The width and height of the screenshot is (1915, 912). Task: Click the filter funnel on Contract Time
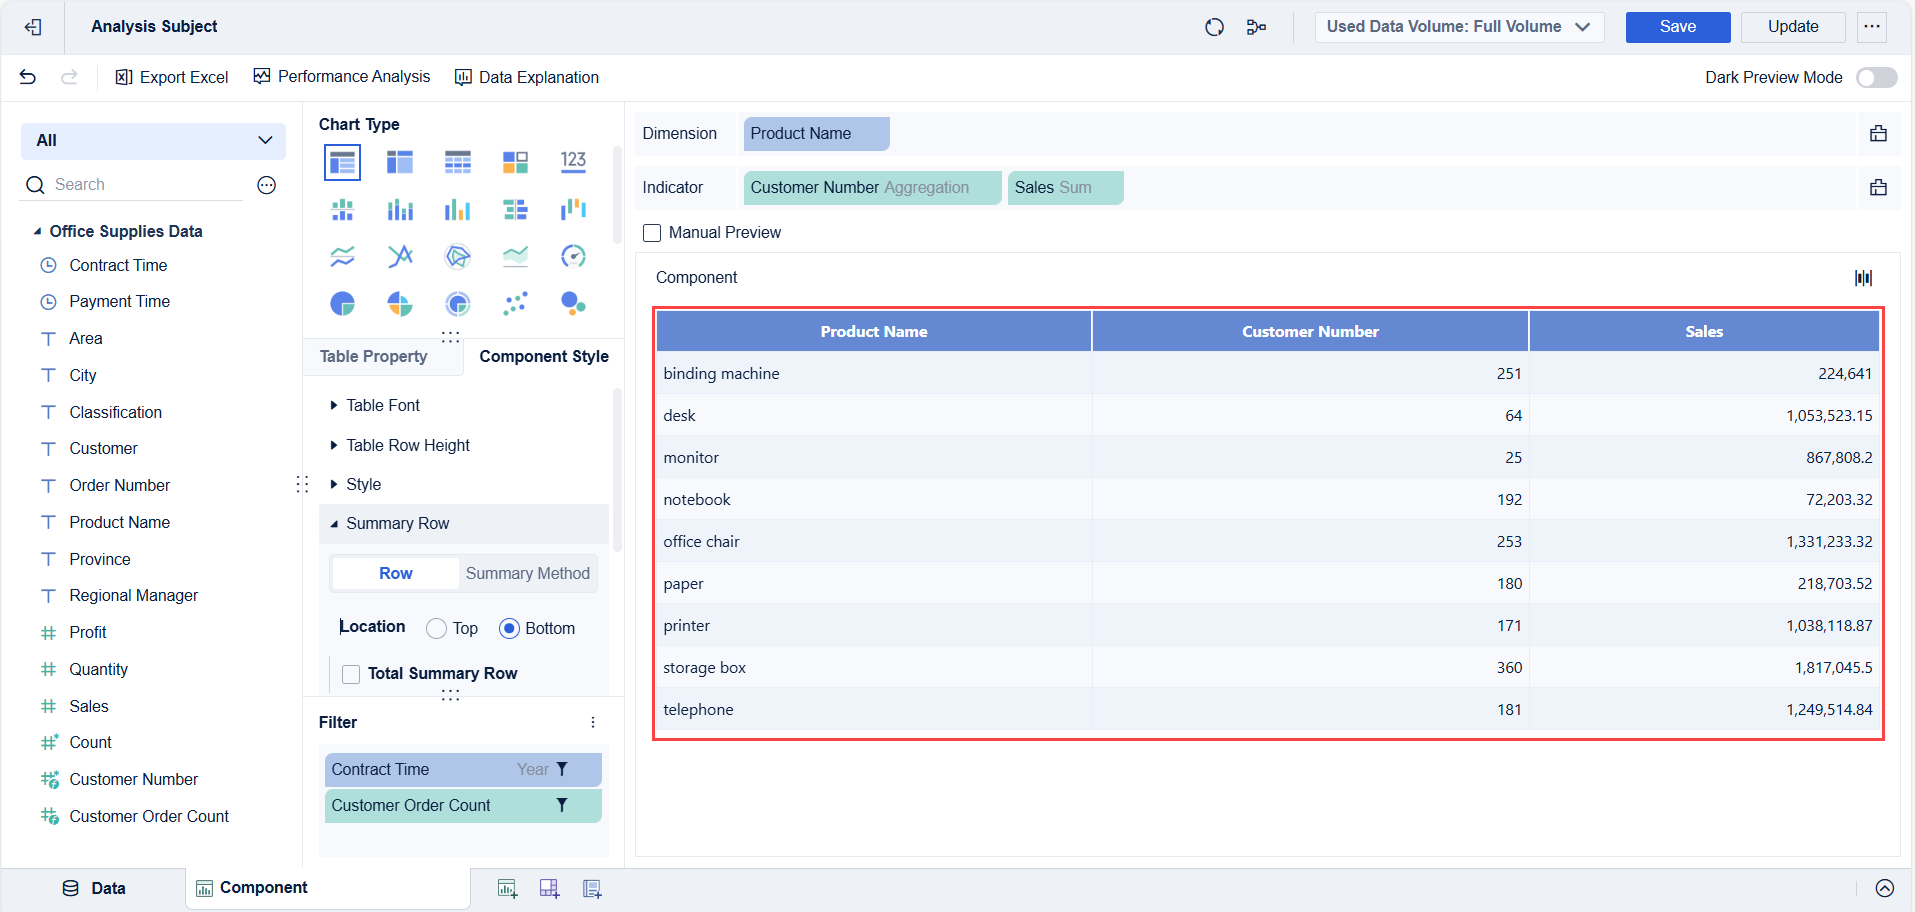coord(562,769)
